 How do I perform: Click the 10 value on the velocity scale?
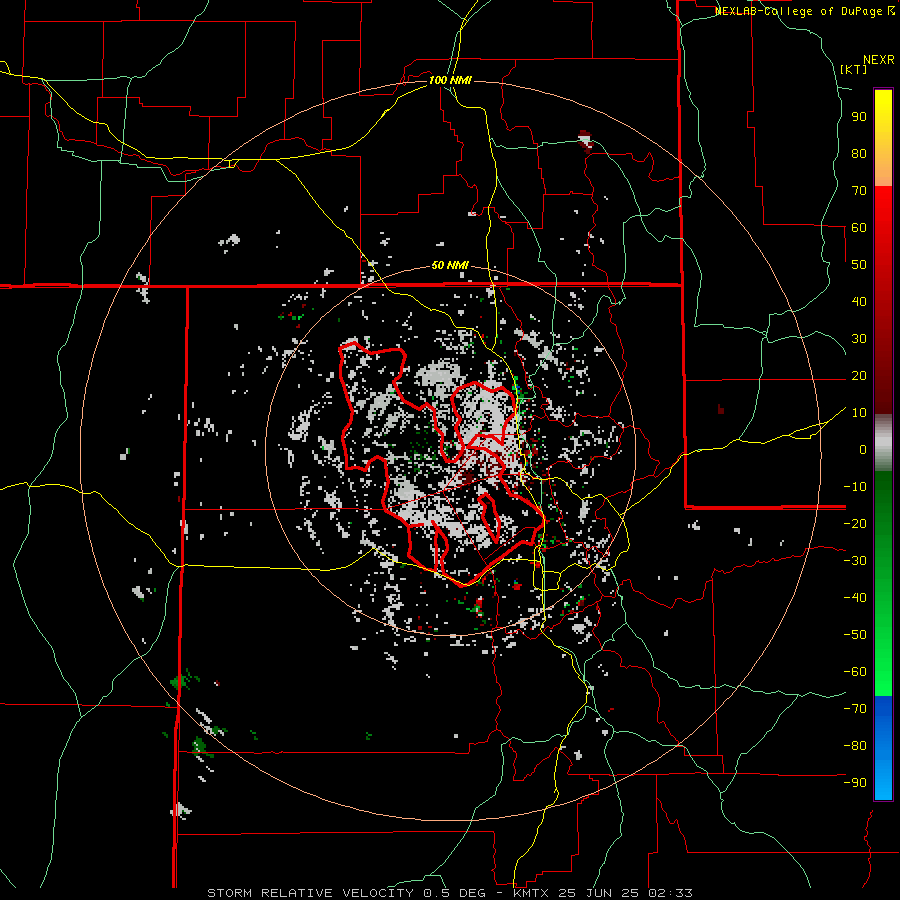(x=859, y=413)
